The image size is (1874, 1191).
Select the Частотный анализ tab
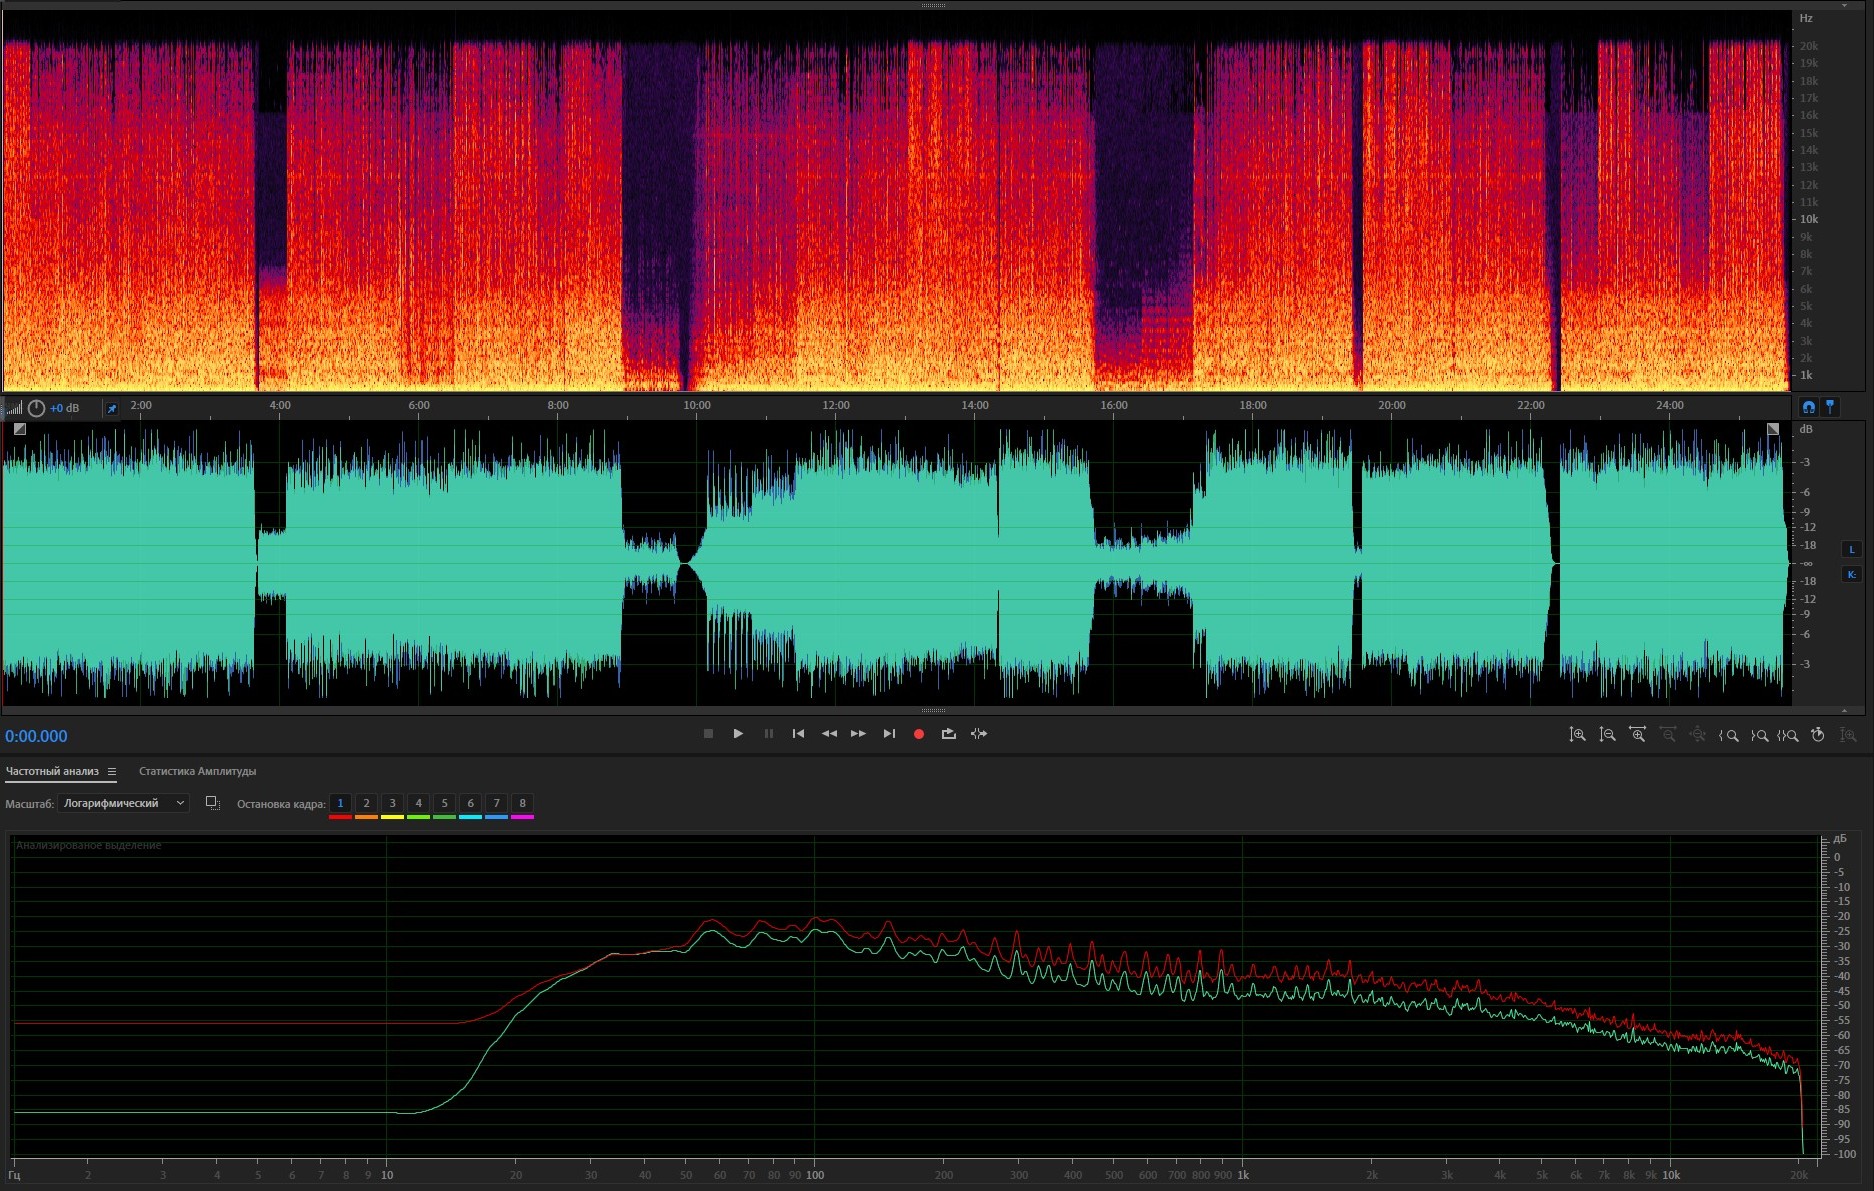tap(52, 772)
